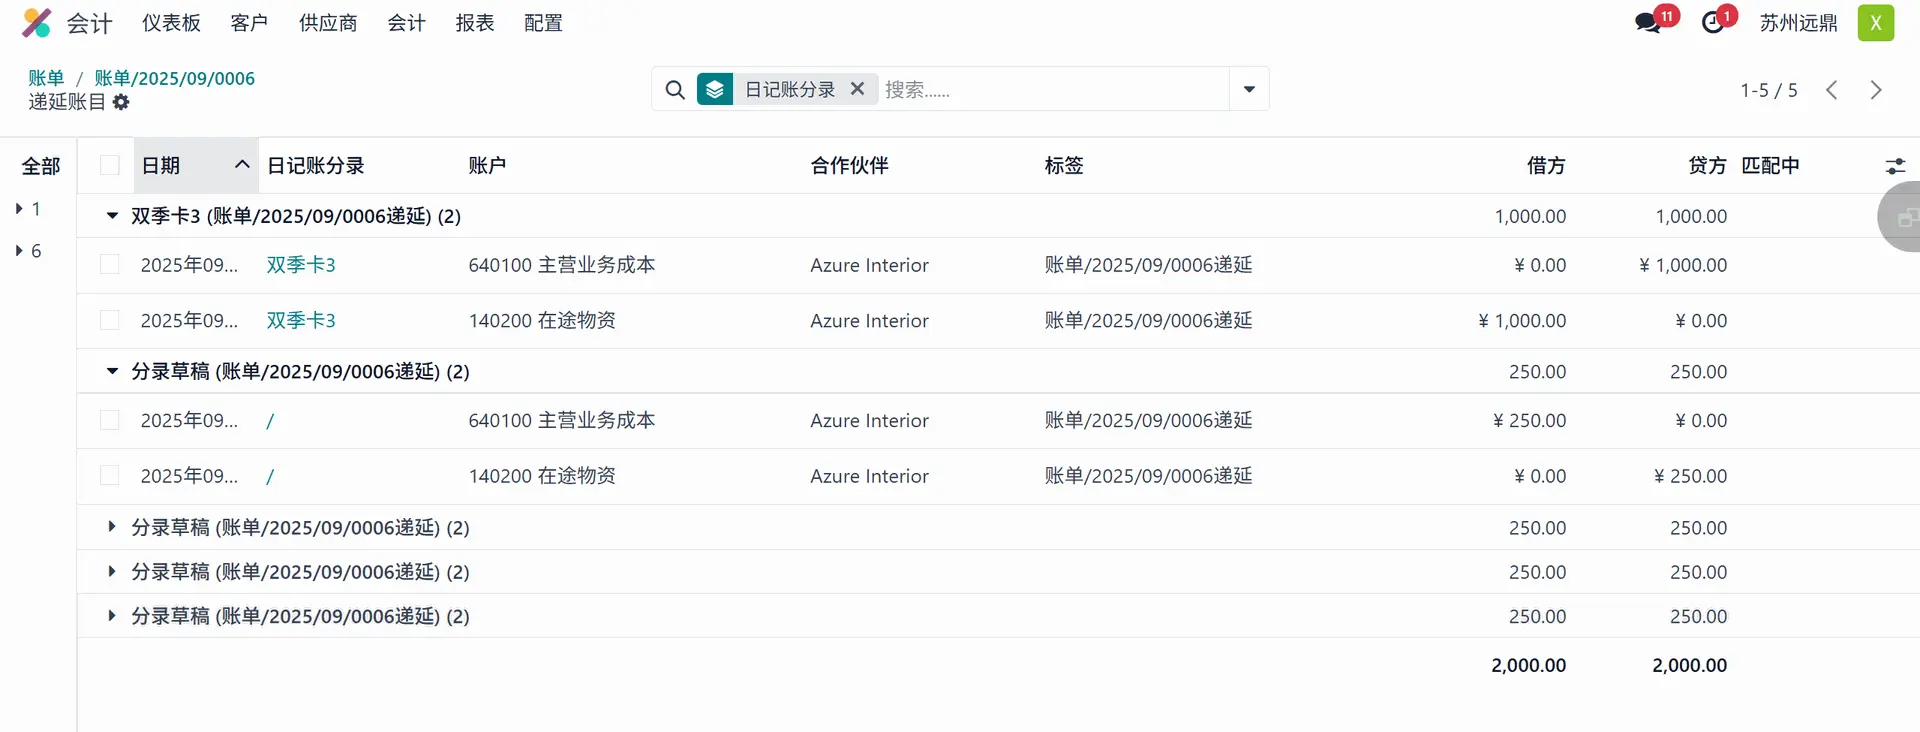Click the Odoo accounting app logo

[x=36, y=23]
